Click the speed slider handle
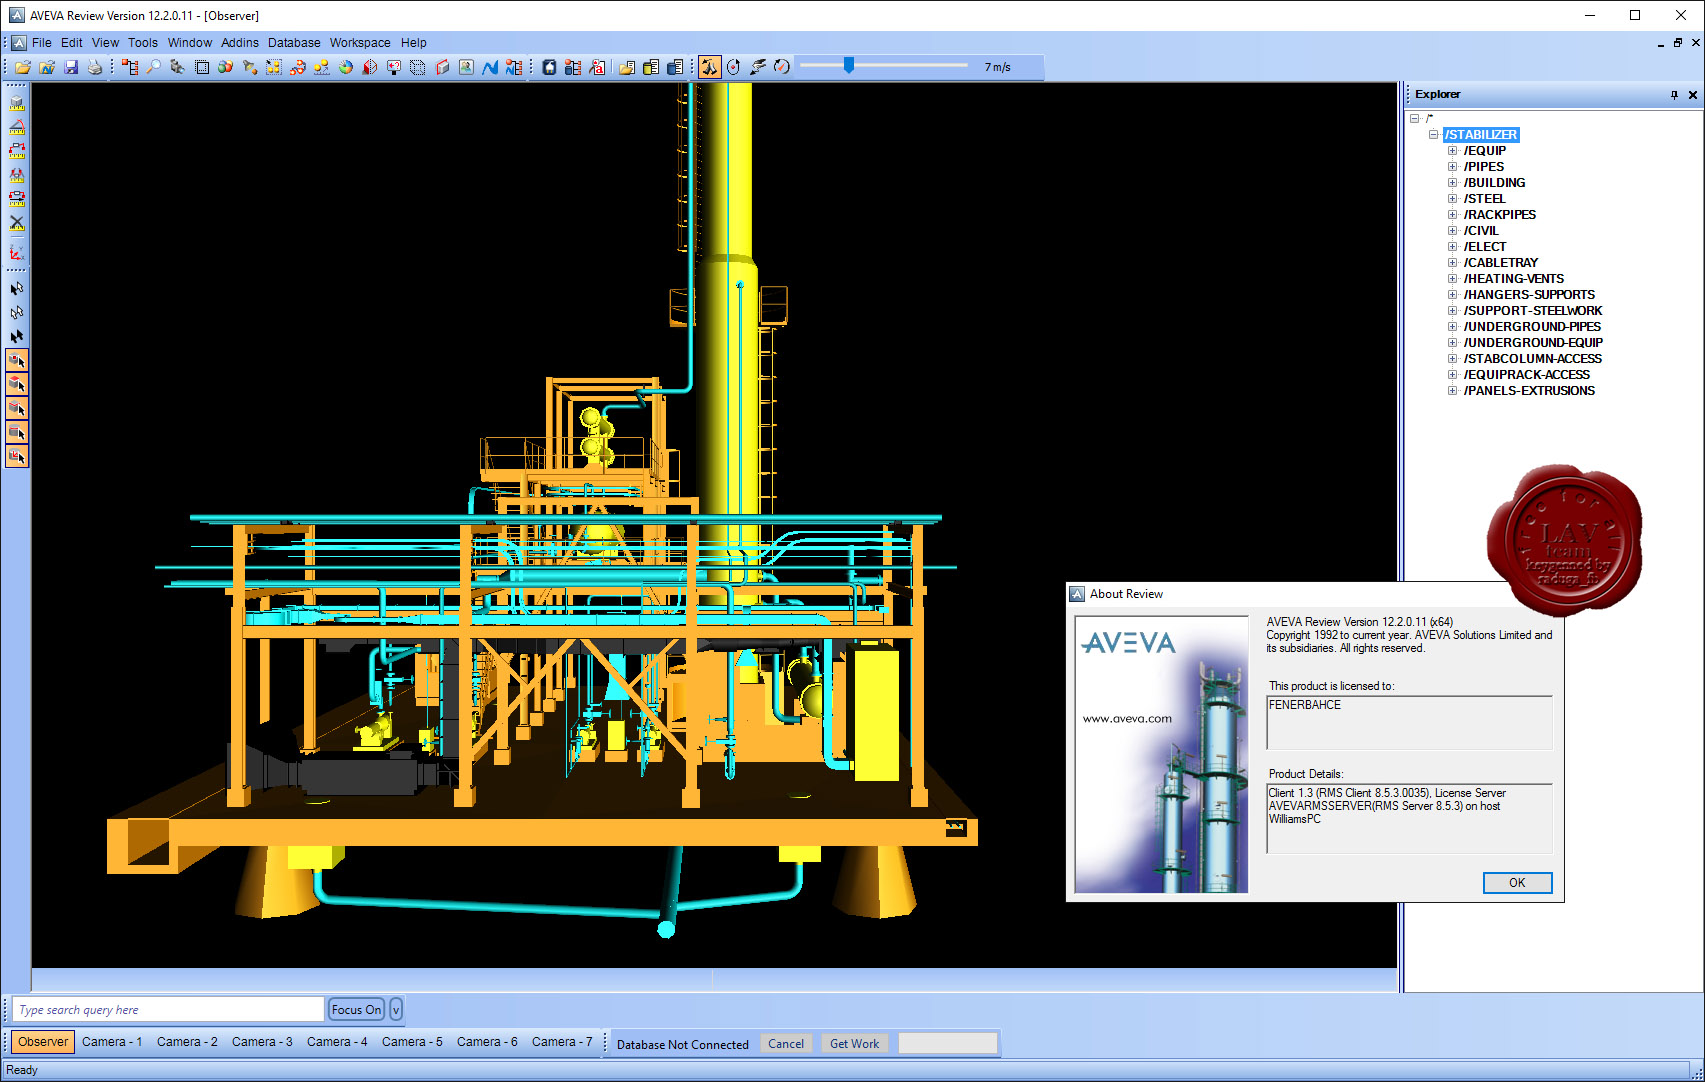Screen dimensions: 1705x1082 pos(849,66)
